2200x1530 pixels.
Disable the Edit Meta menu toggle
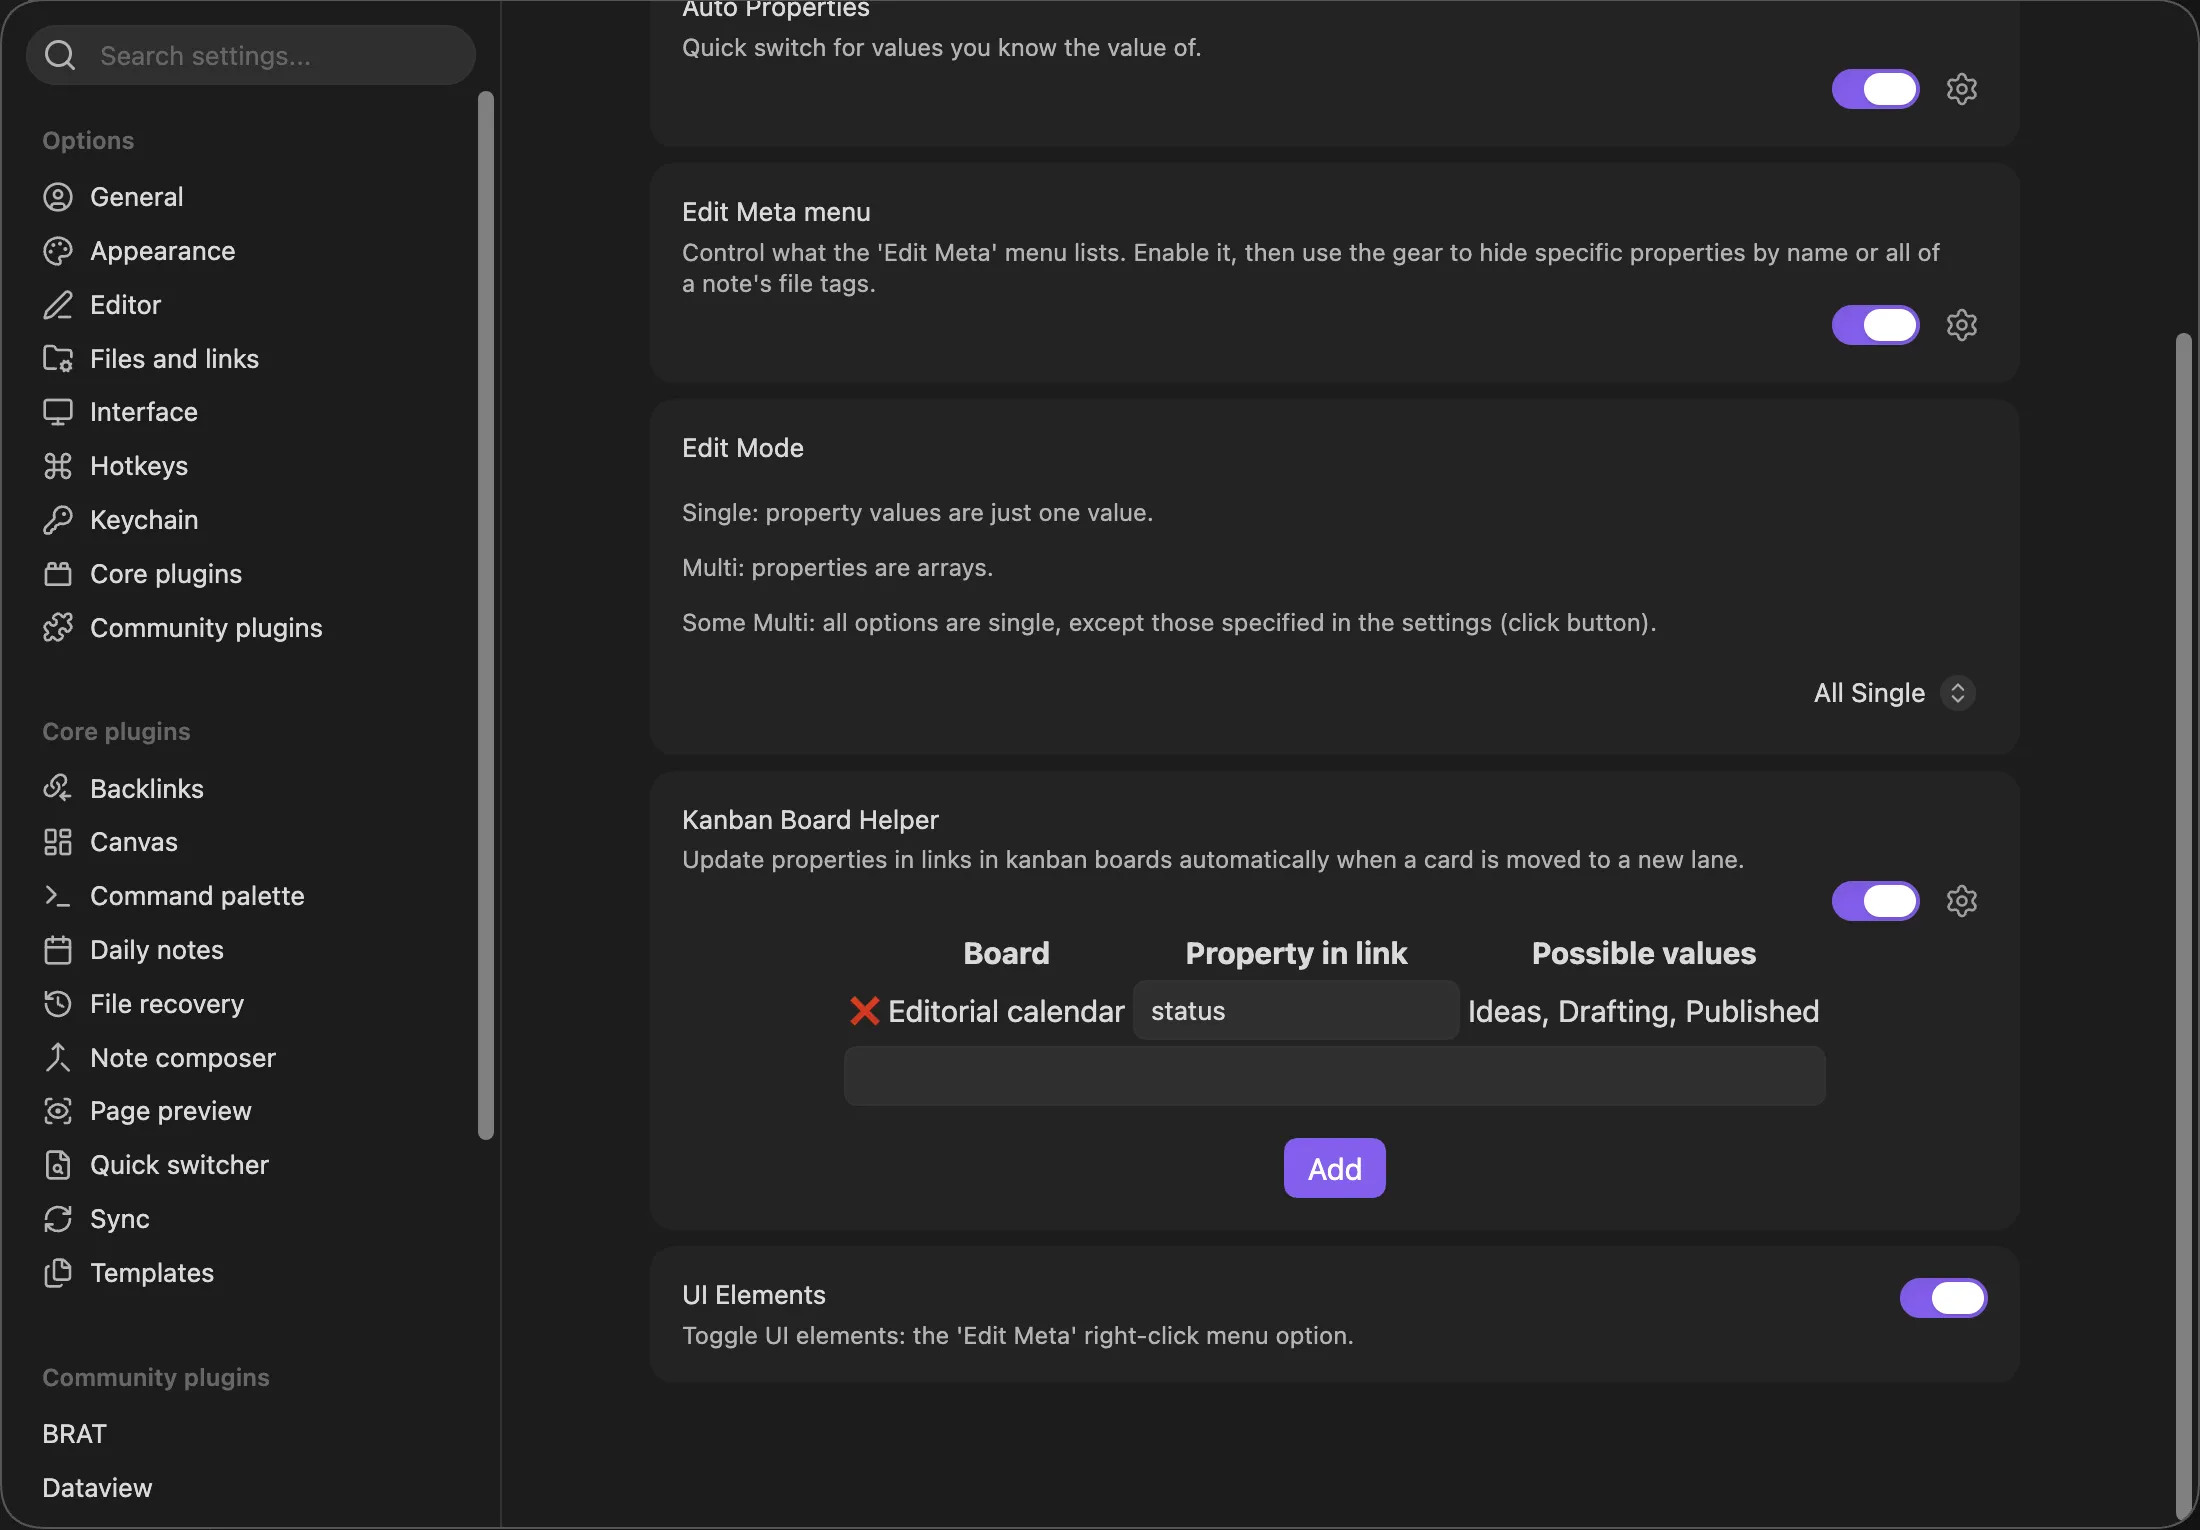coord(1876,325)
